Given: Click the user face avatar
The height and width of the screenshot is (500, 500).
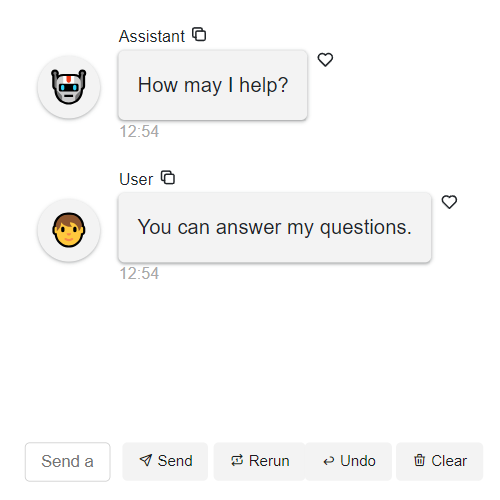Looking at the screenshot, I should pos(69,230).
